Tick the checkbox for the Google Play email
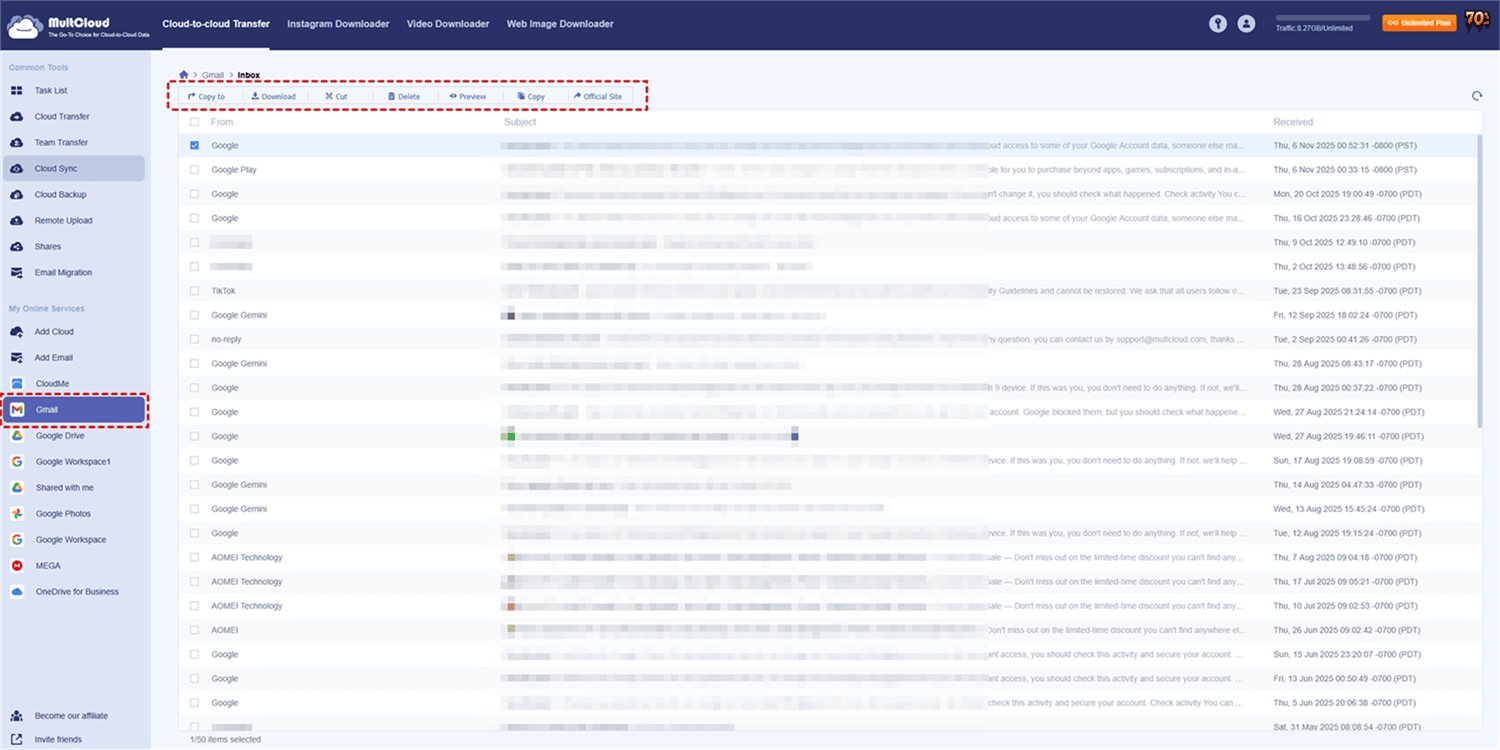Image resolution: width=1500 pixels, height=750 pixels. coord(194,170)
